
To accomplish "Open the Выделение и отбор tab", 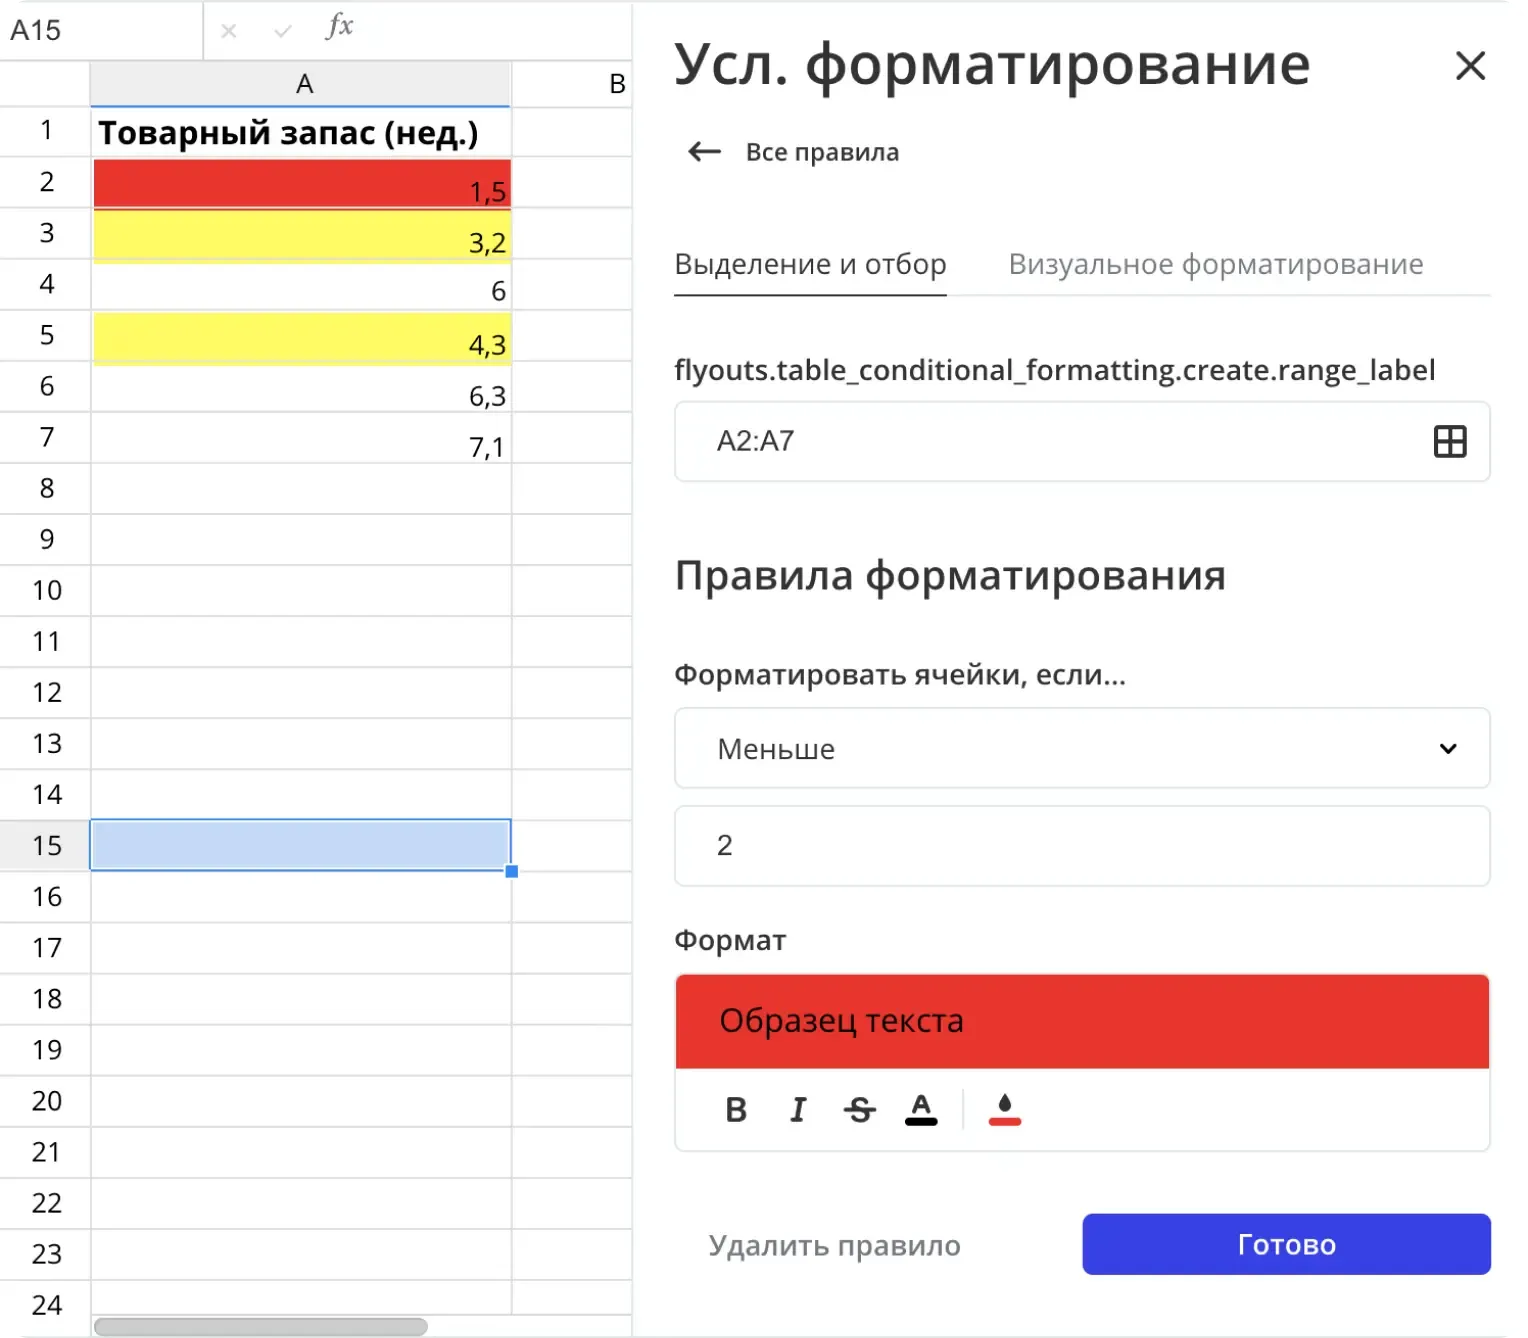I will [x=811, y=264].
